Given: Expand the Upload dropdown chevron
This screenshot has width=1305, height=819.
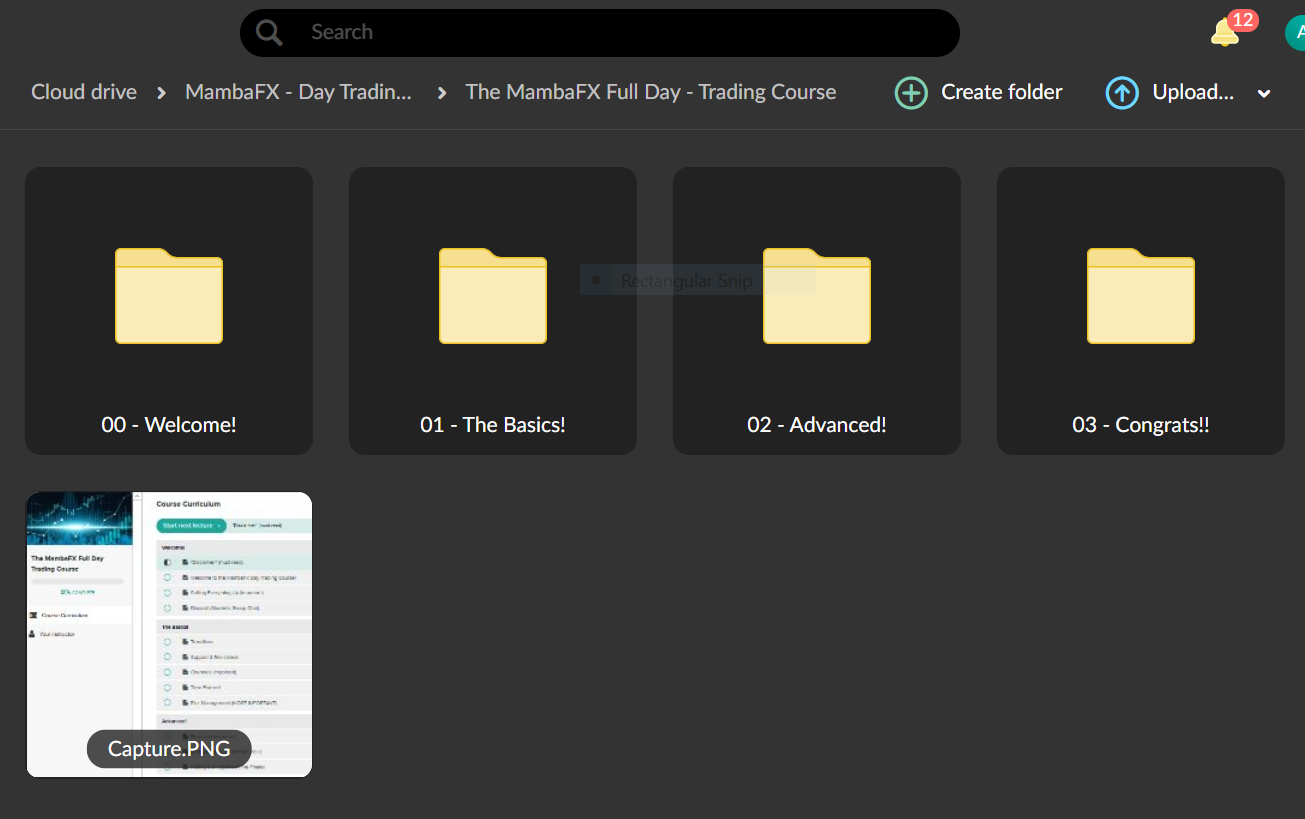Looking at the screenshot, I should [x=1264, y=94].
